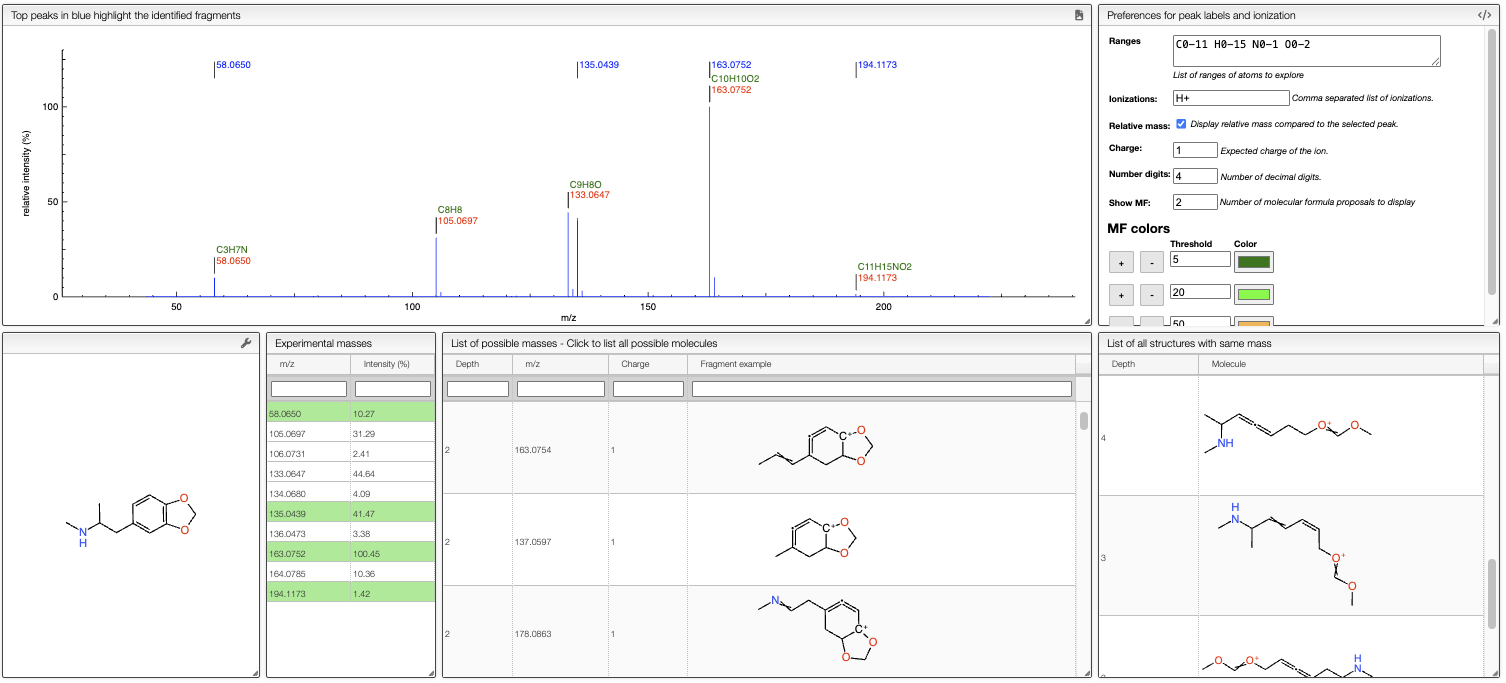Click the minus button beside threshold 5
Screen dimensions: 1506x683
1152,263
